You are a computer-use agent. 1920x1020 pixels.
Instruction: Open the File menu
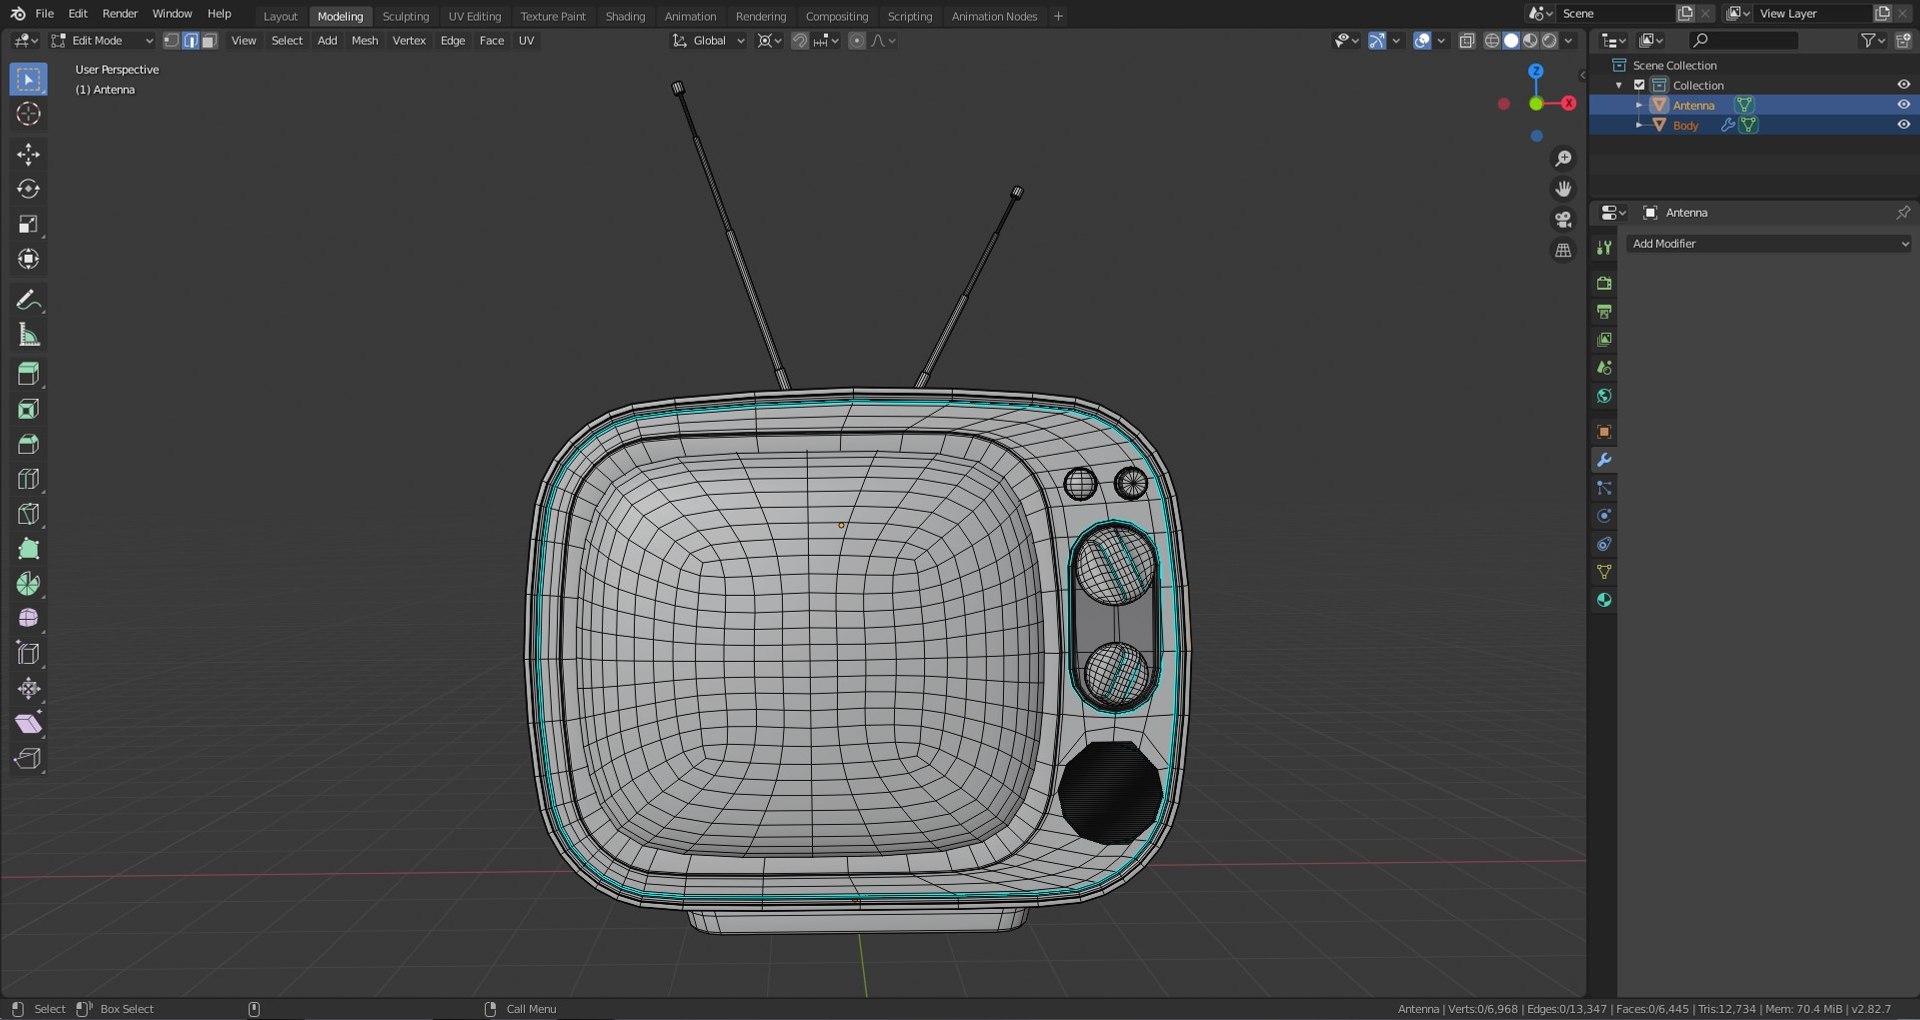click(x=44, y=14)
